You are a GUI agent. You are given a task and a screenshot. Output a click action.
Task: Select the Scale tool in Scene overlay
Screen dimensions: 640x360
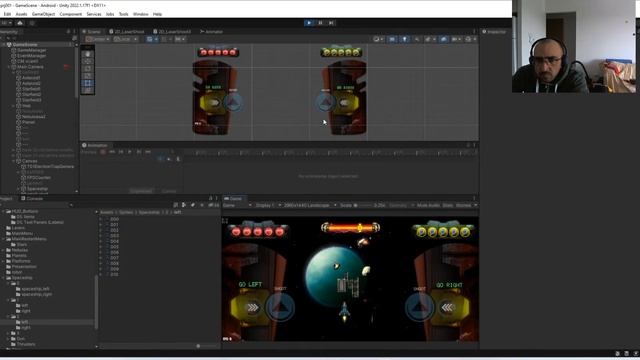88,76
